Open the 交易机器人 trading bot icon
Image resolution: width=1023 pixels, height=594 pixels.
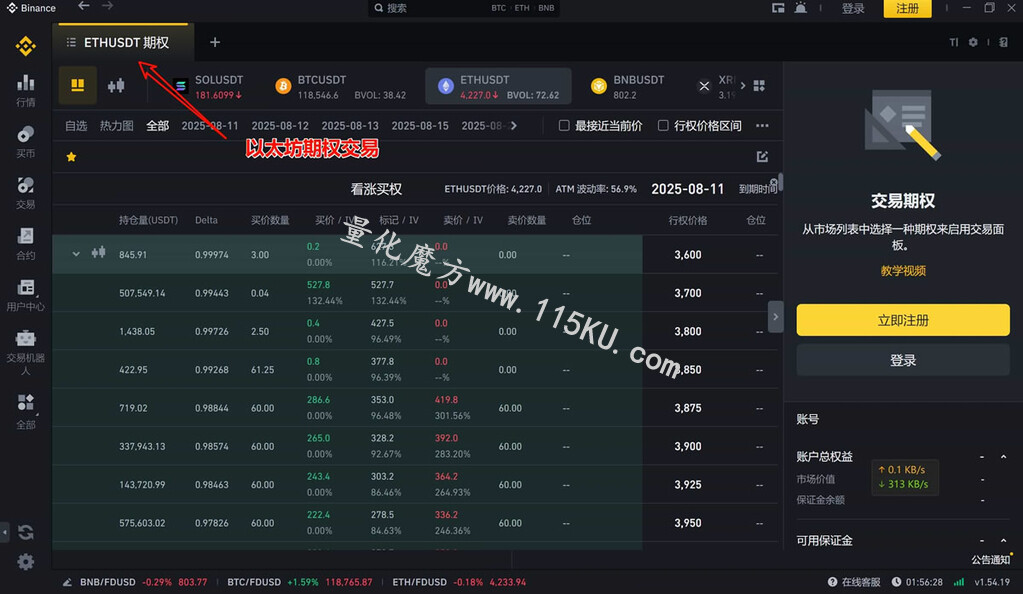pos(25,352)
